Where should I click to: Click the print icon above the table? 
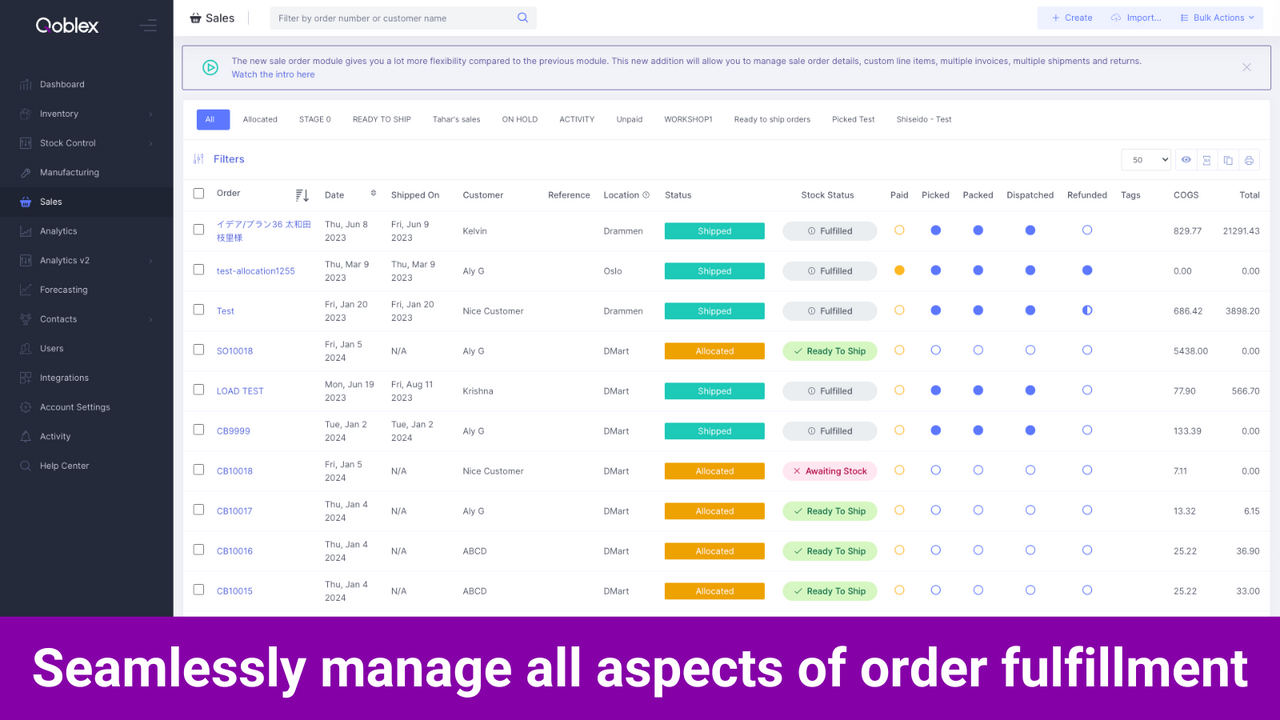click(1248, 160)
